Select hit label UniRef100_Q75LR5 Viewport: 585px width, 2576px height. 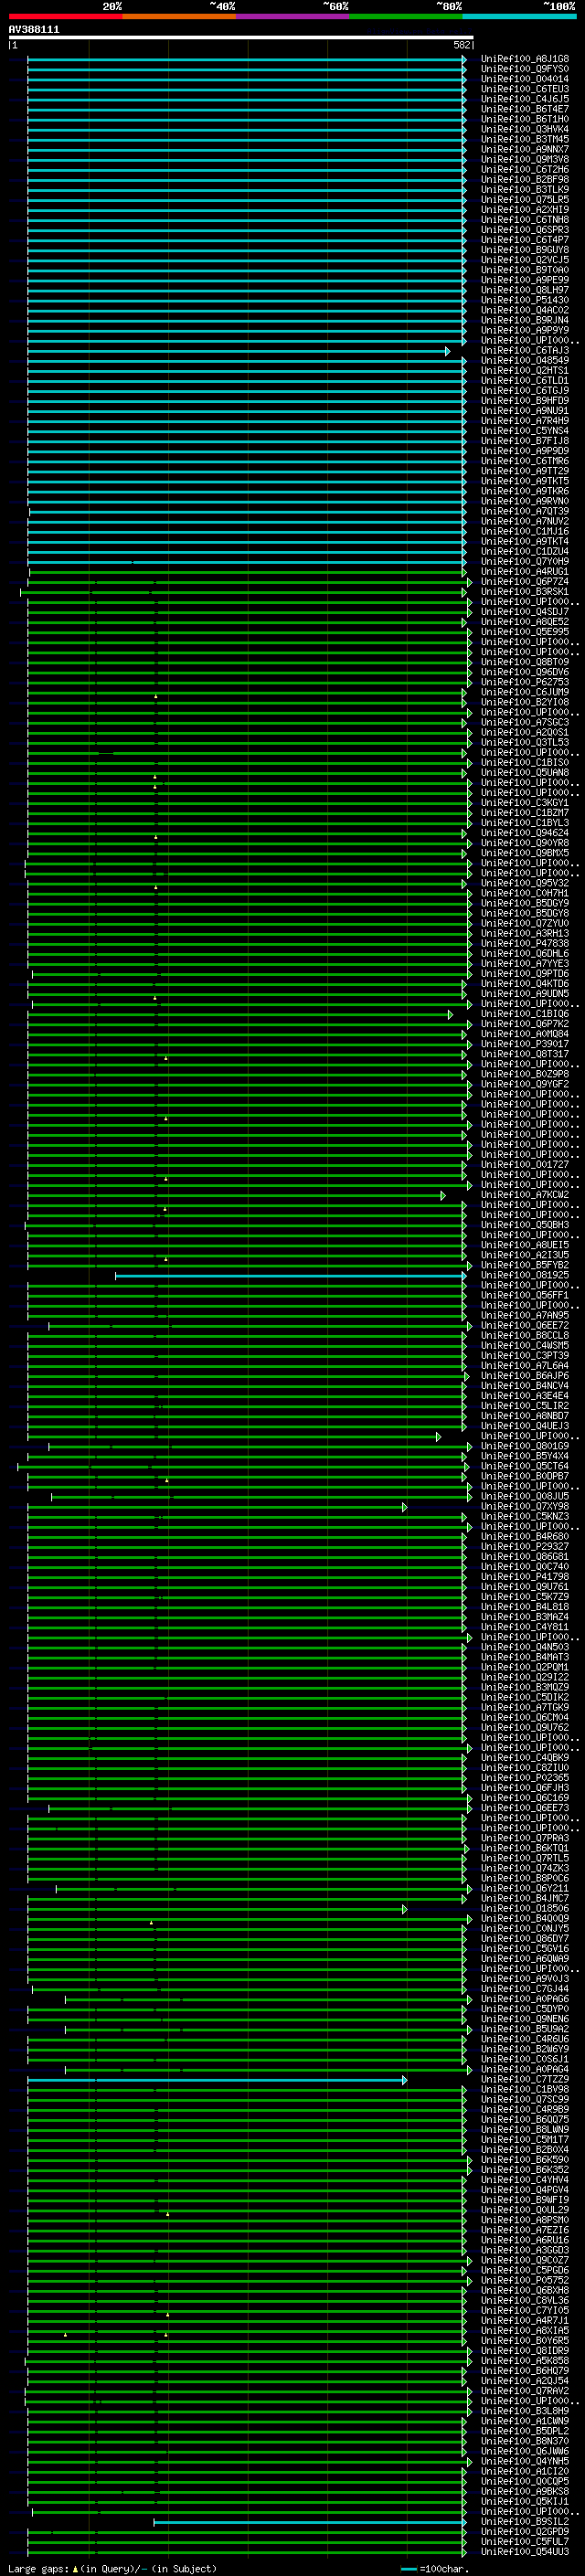click(x=524, y=200)
